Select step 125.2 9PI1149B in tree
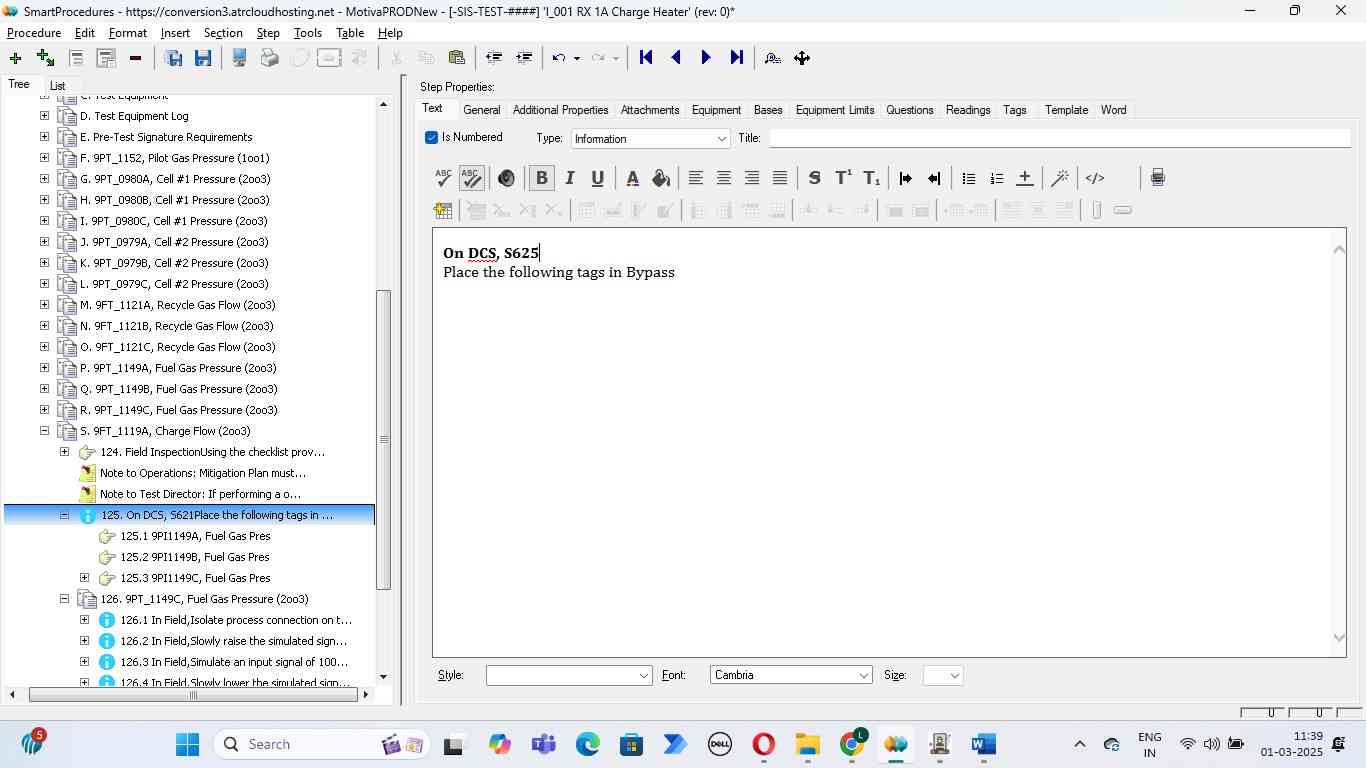 pos(194,557)
